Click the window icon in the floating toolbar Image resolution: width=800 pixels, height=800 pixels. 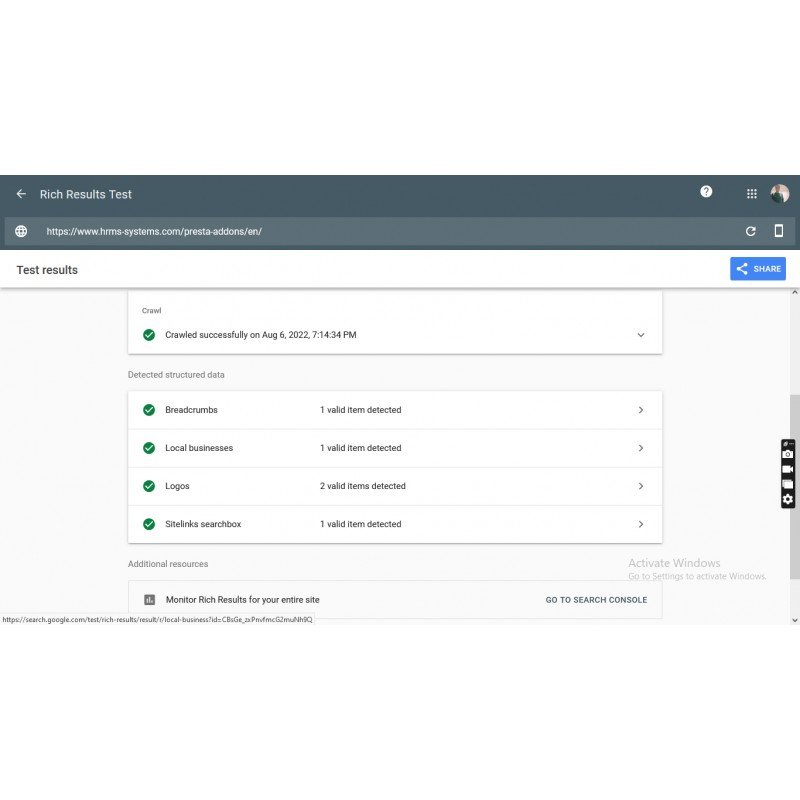click(x=788, y=484)
